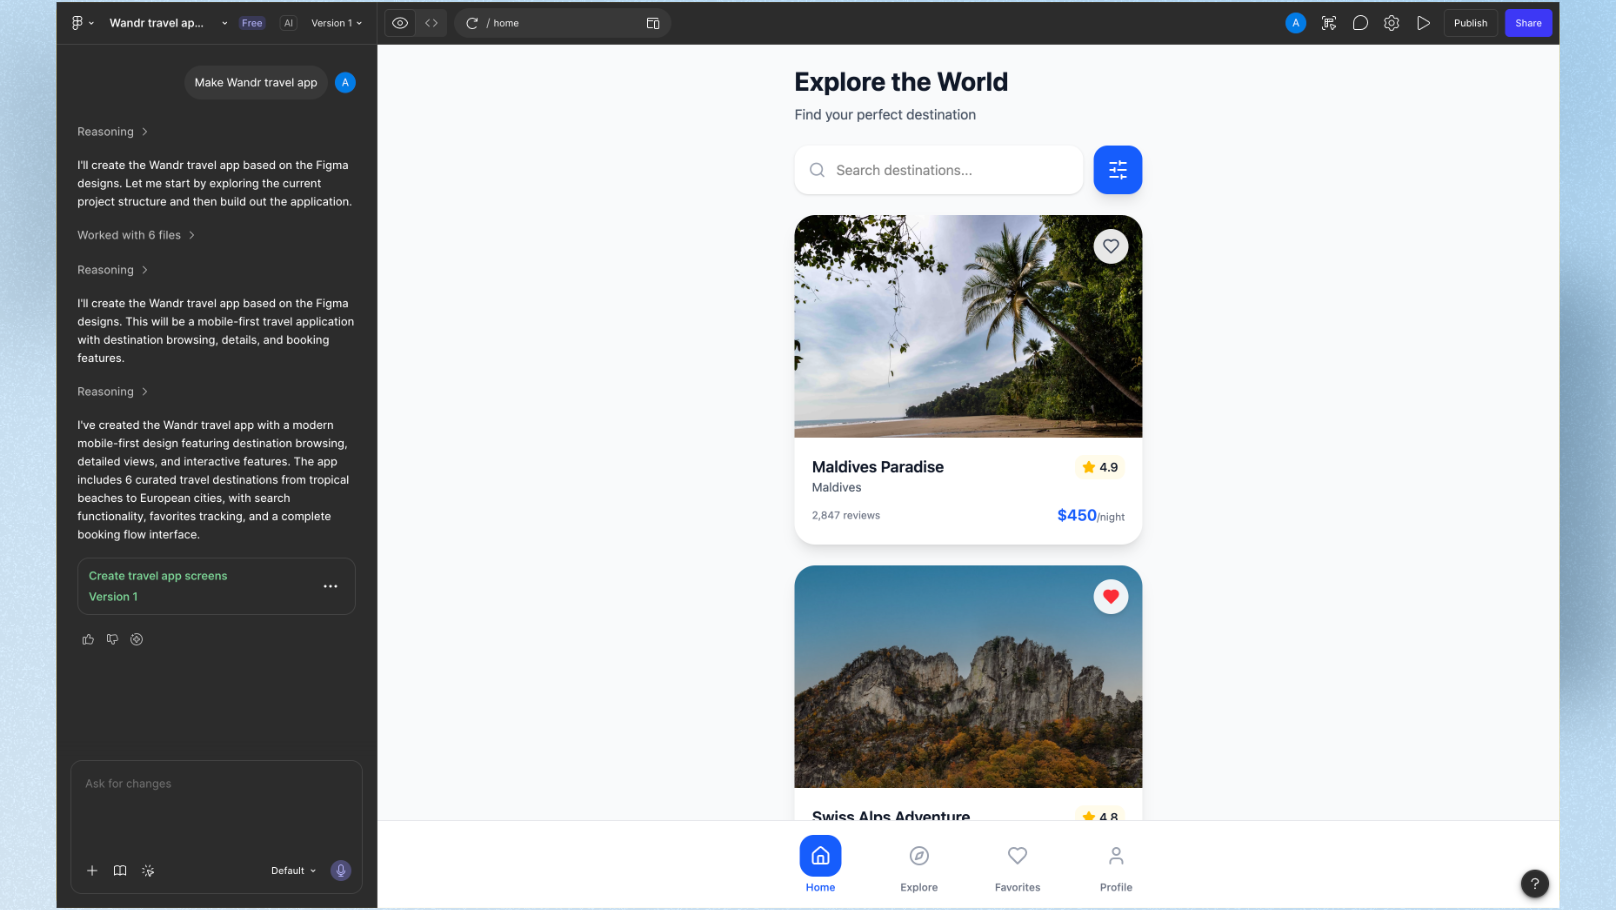This screenshot has width=1616, height=910.
Task: Refresh the /home preview page
Action: click(x=470, y=22)
